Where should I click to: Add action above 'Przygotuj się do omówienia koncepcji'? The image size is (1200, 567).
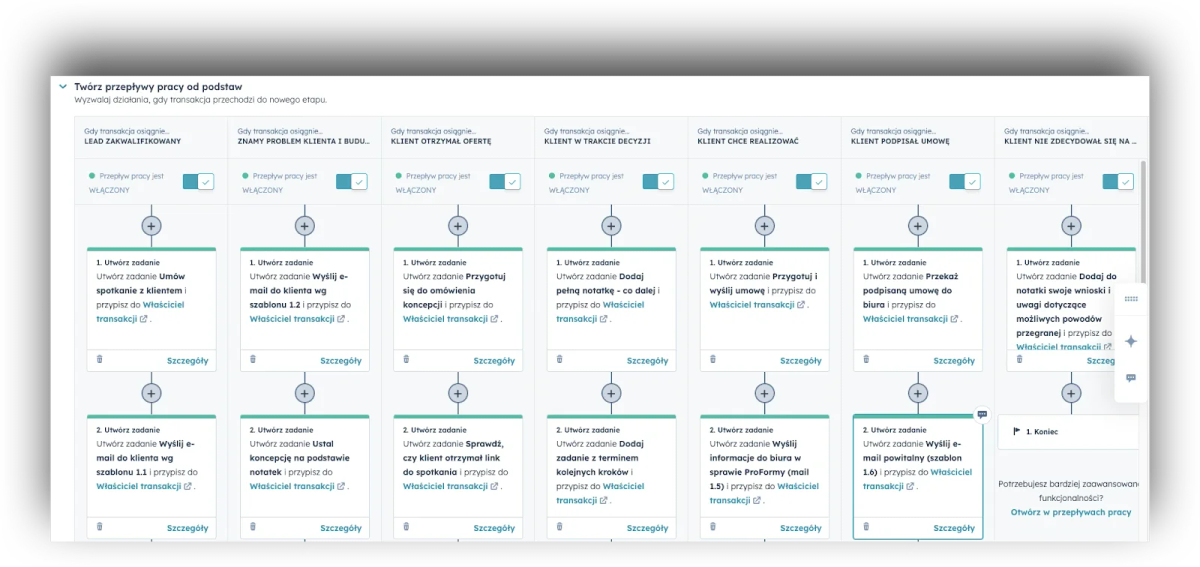click(458, 226)
